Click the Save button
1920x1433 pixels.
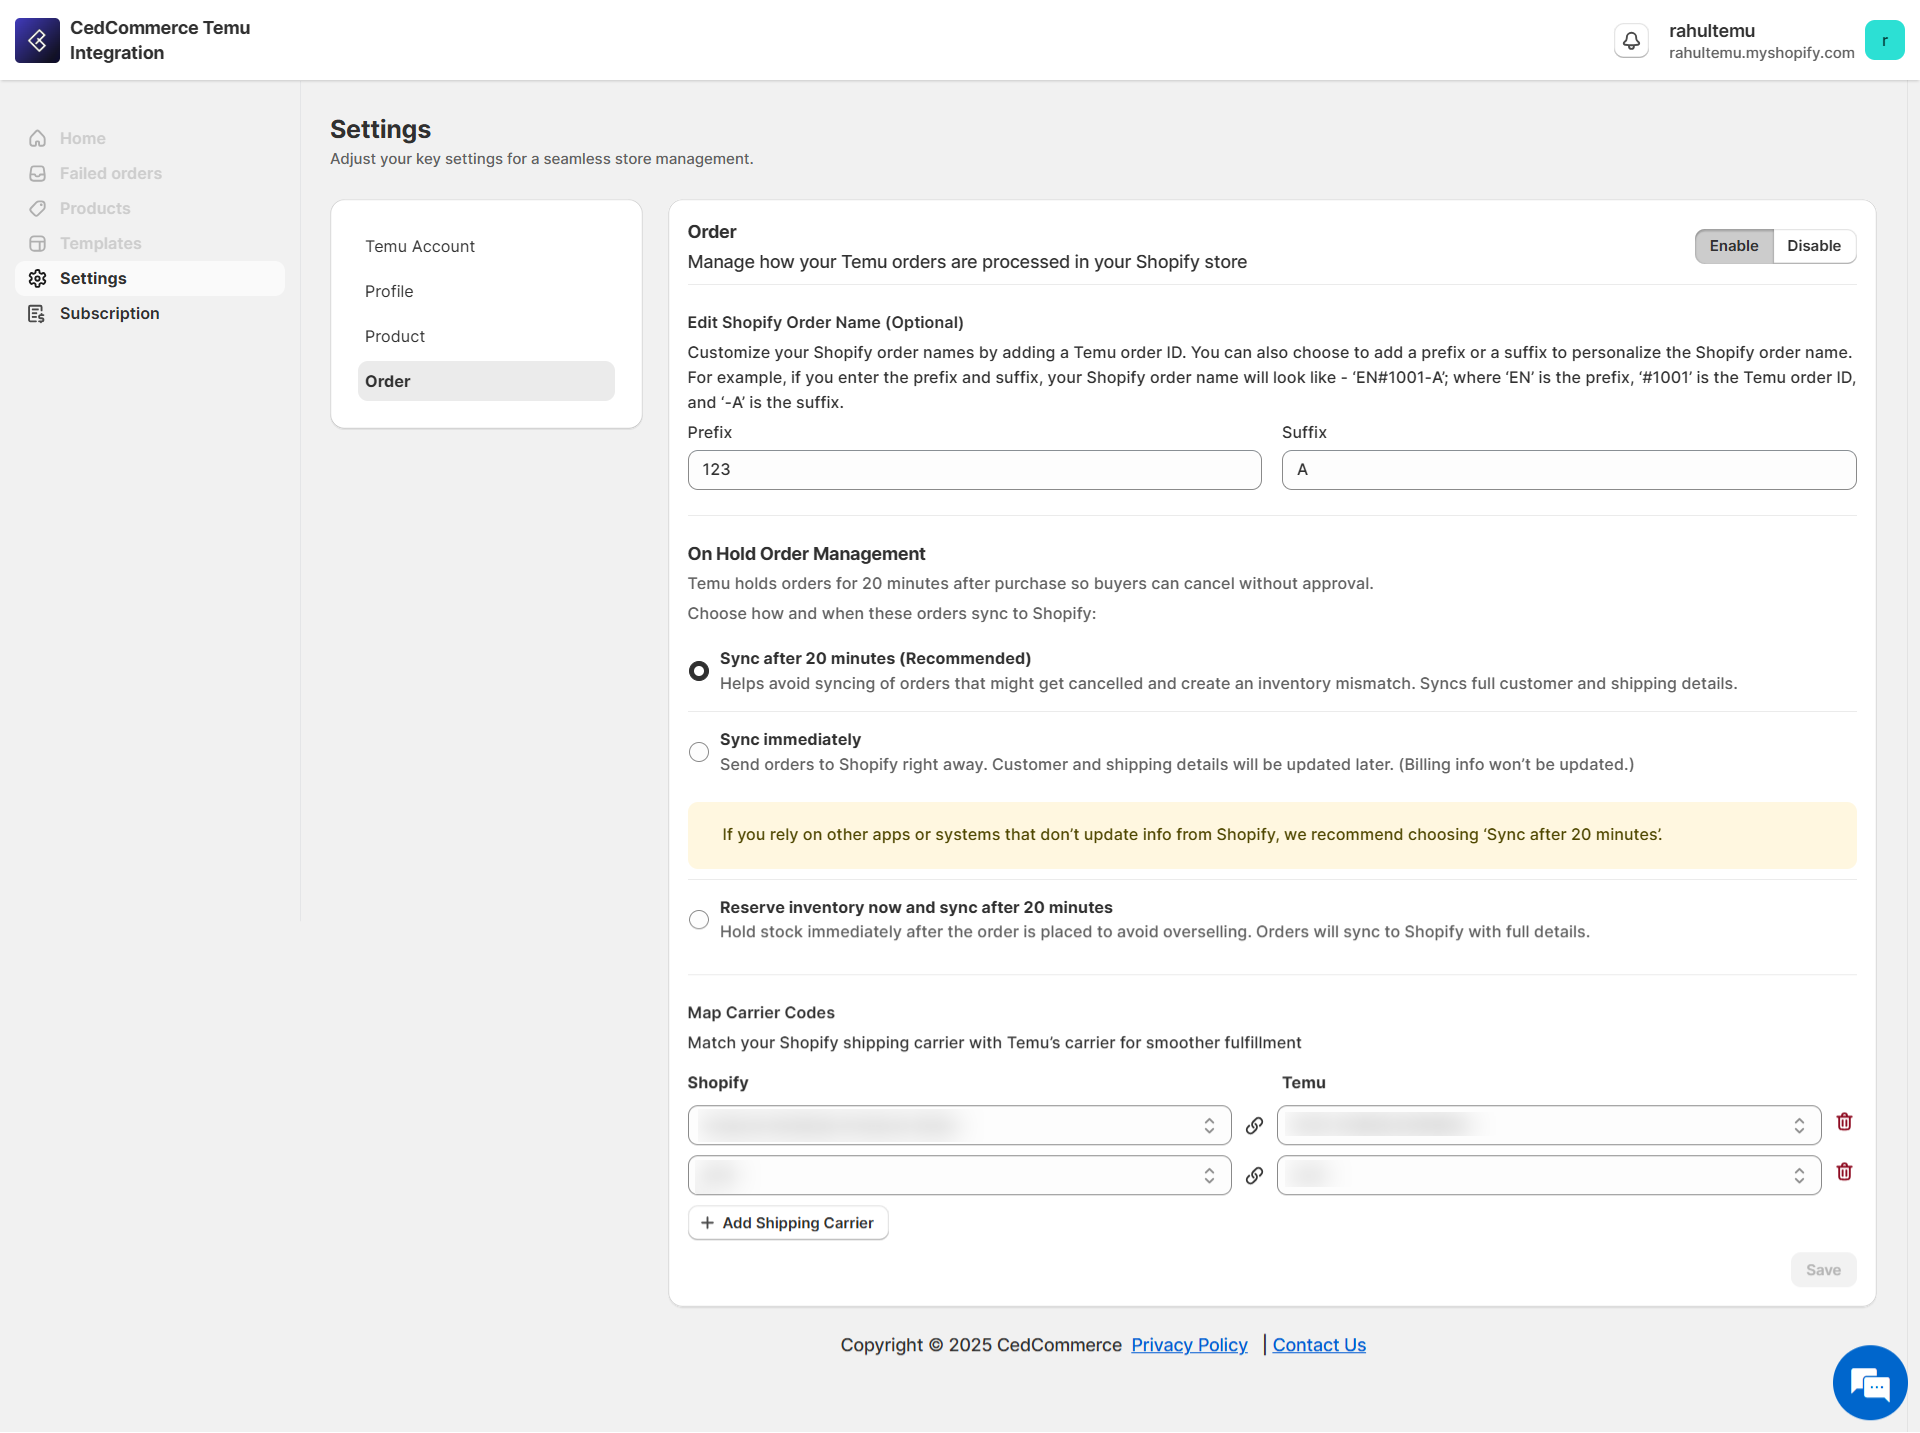(x=1823, y=1270)
